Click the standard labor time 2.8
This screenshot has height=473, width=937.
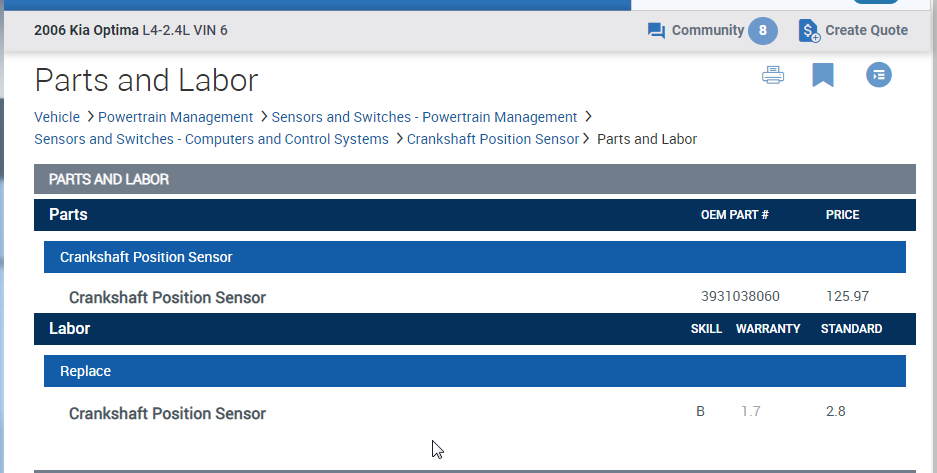pyautogui.click(x=835, y=411)
